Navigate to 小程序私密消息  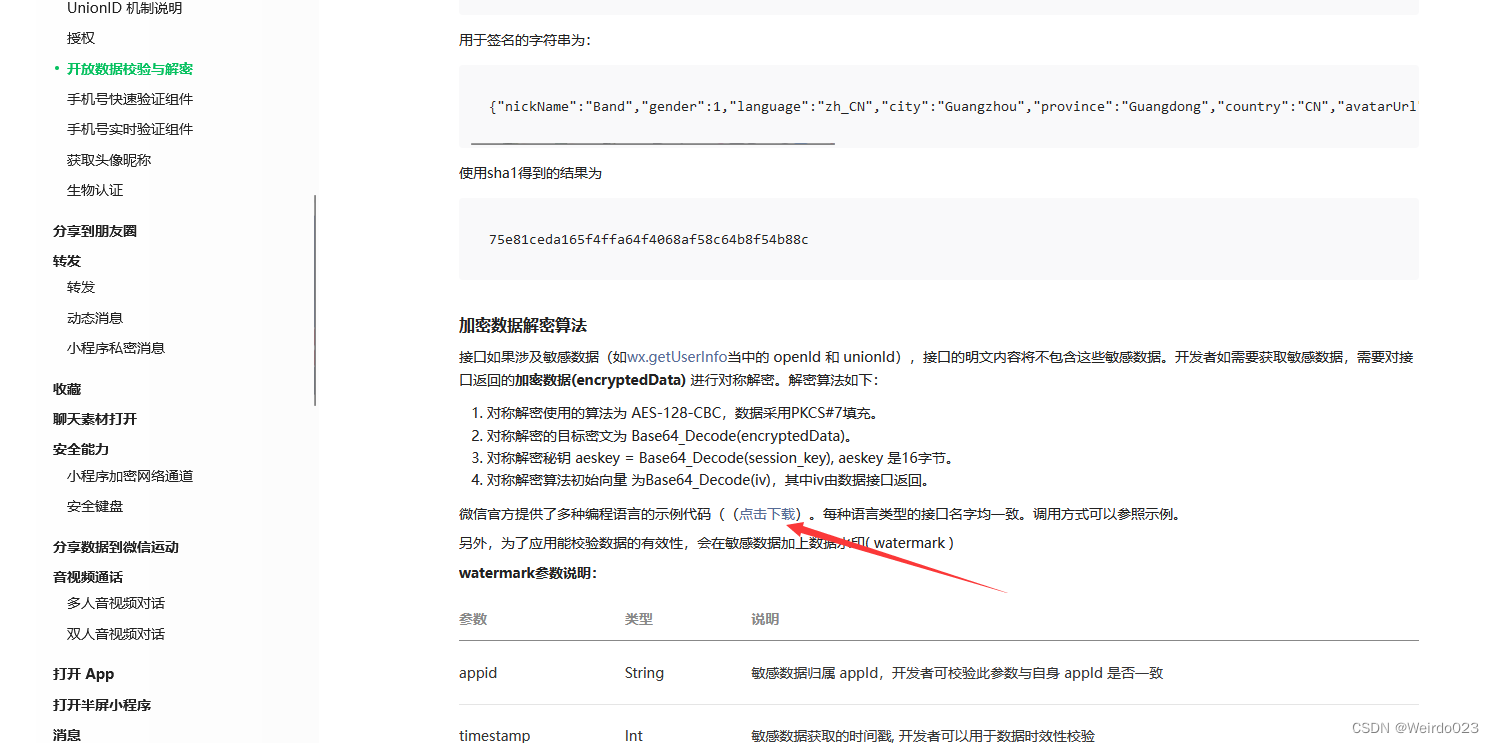pyautogui.click(x=115, y=347)
